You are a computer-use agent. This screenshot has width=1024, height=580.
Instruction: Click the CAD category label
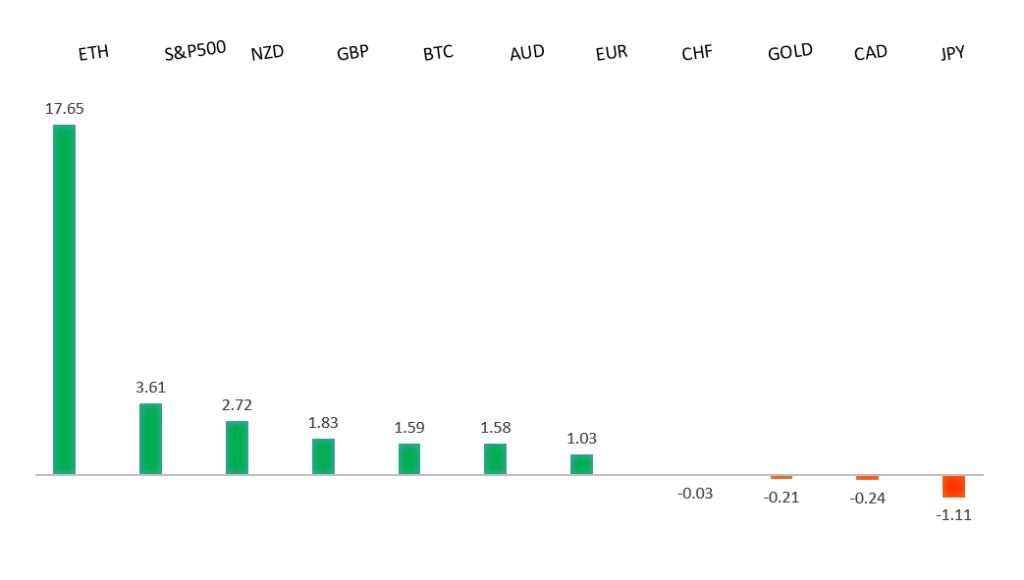coord(870,52)
